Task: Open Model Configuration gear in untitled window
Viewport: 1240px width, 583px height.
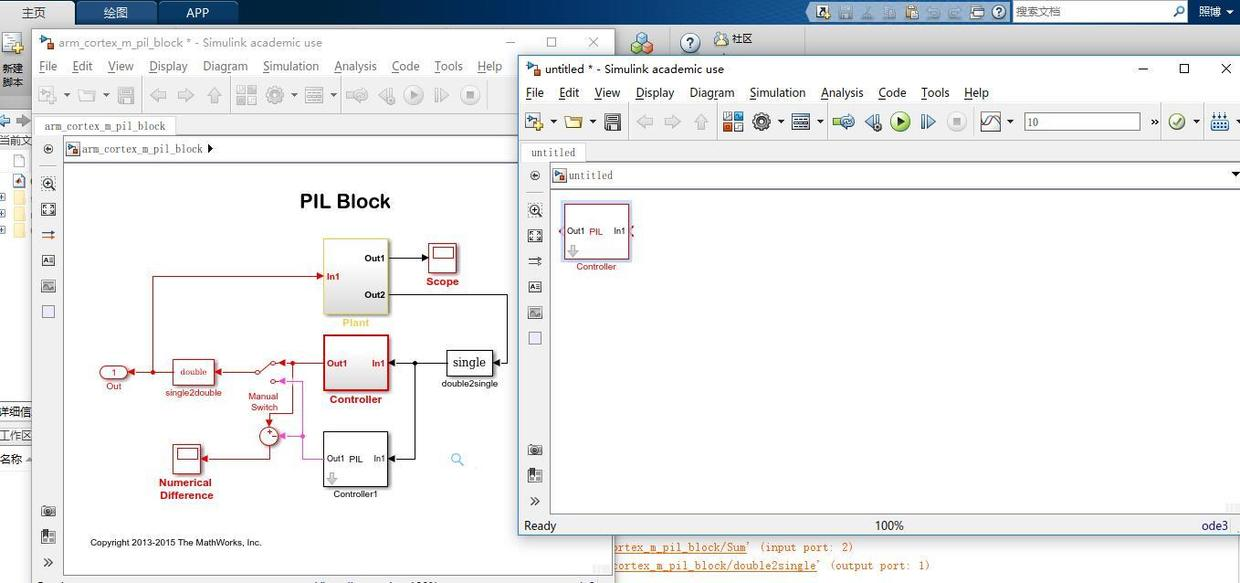Action: (x=762, y=122)
